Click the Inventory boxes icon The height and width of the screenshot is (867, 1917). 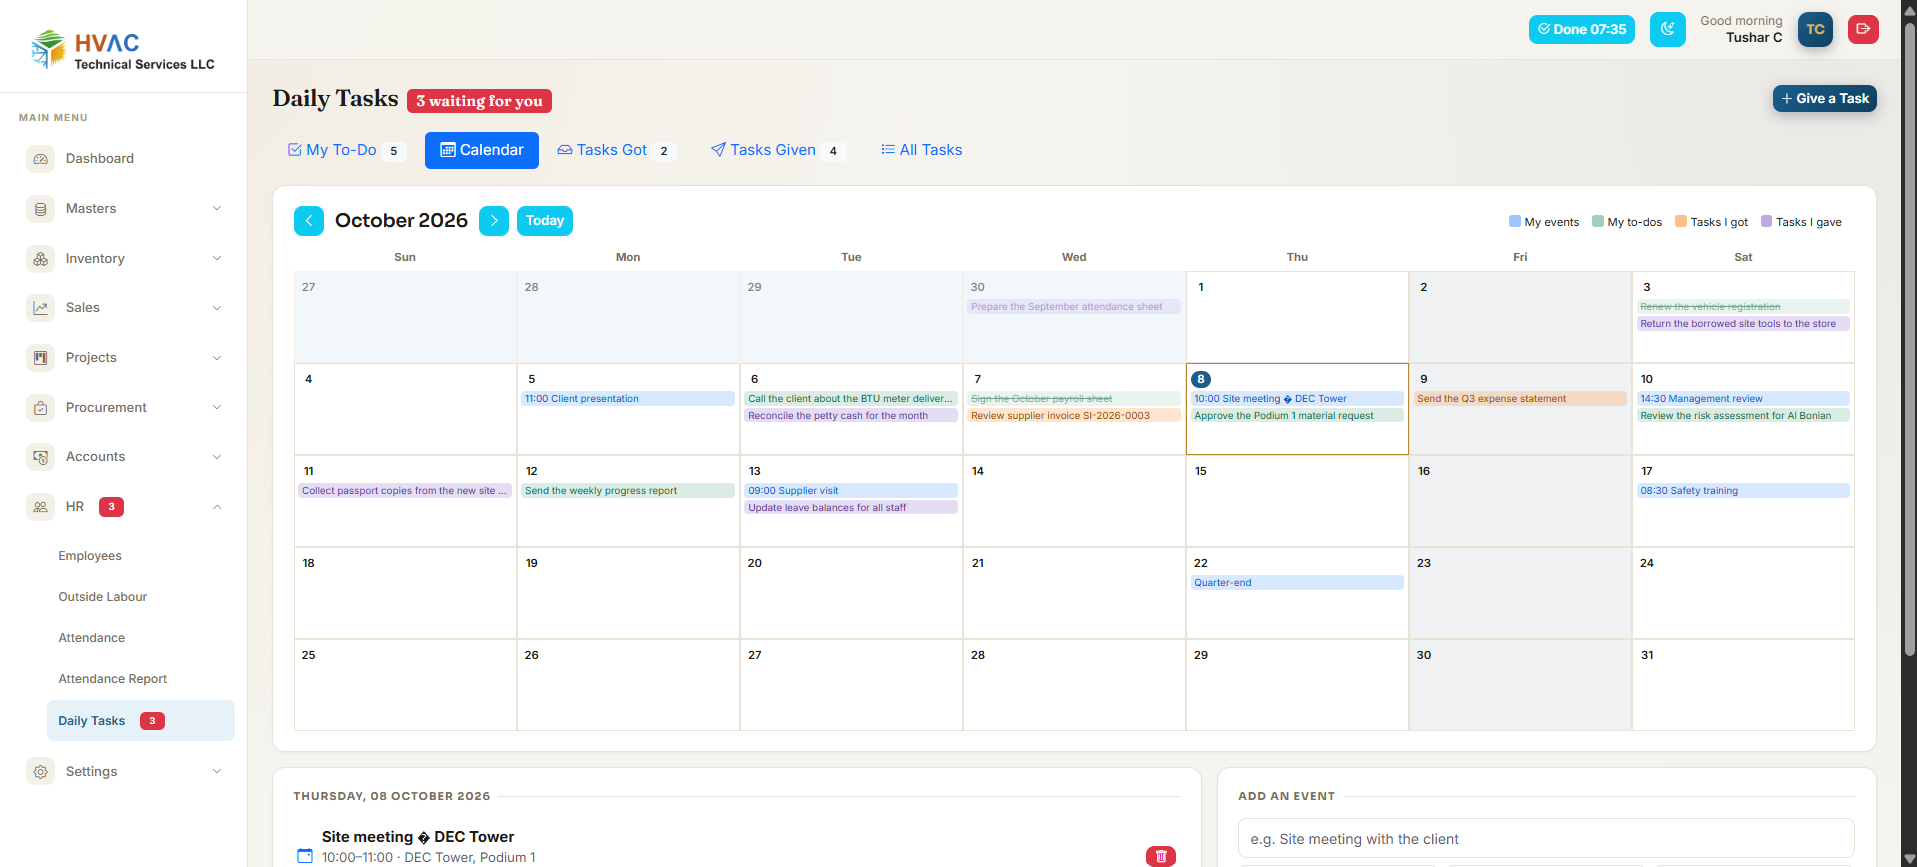[40, 259]
